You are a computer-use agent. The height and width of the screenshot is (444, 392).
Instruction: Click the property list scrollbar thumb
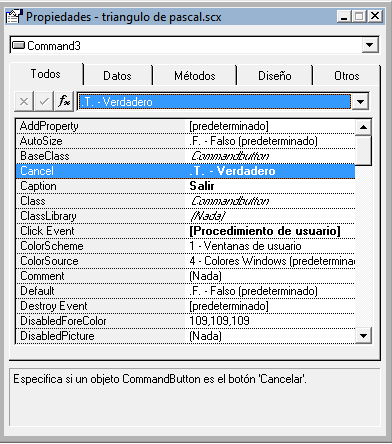[363, 150]
